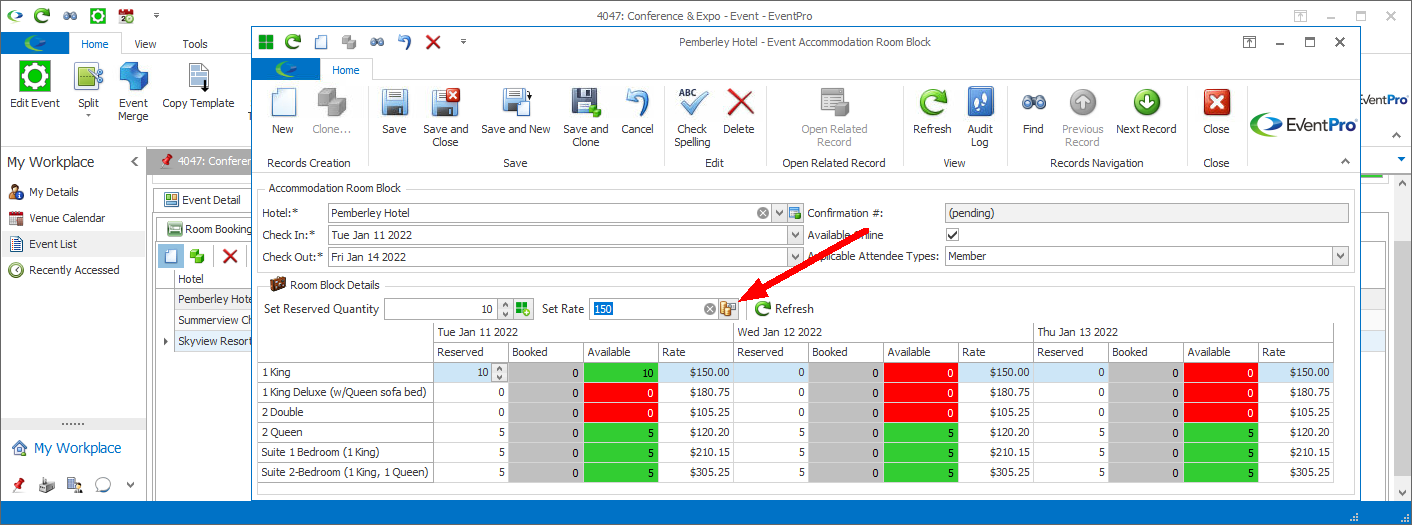Click the Set Reserved Quantity stepper arrows
This screenshot has width=1412, height=525.
click(x=505, y=309)
